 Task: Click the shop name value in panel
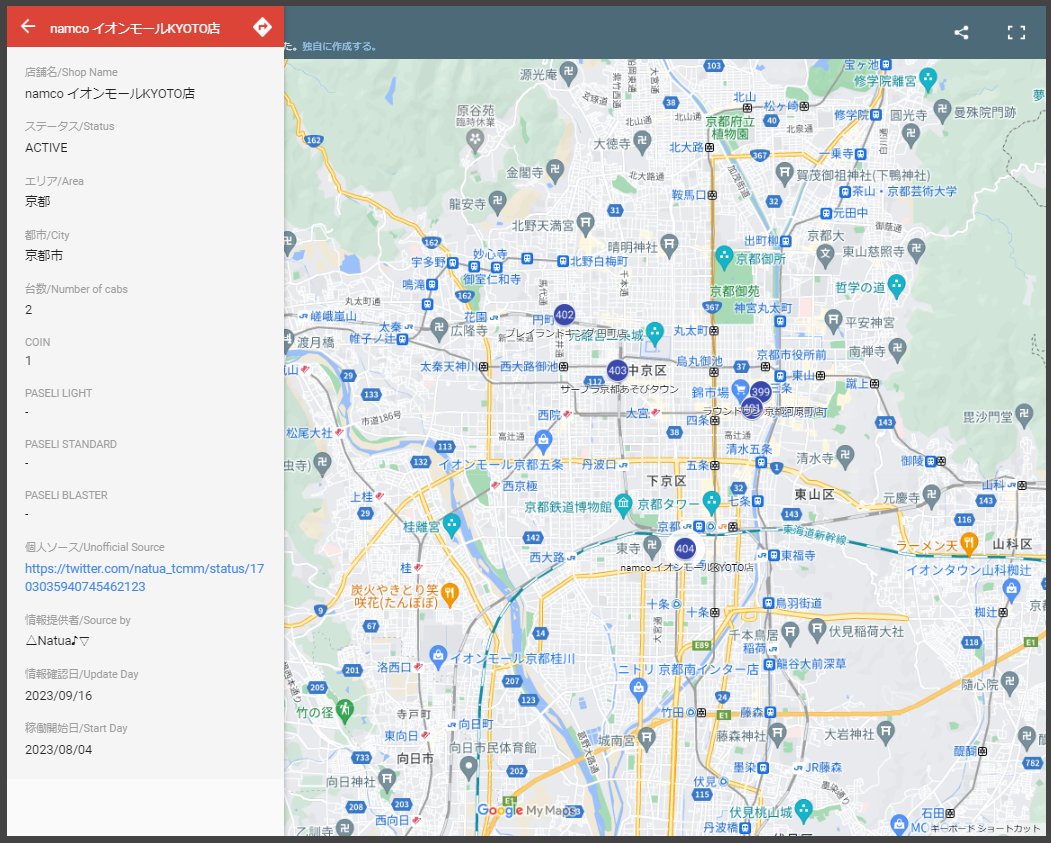[110, 94]
